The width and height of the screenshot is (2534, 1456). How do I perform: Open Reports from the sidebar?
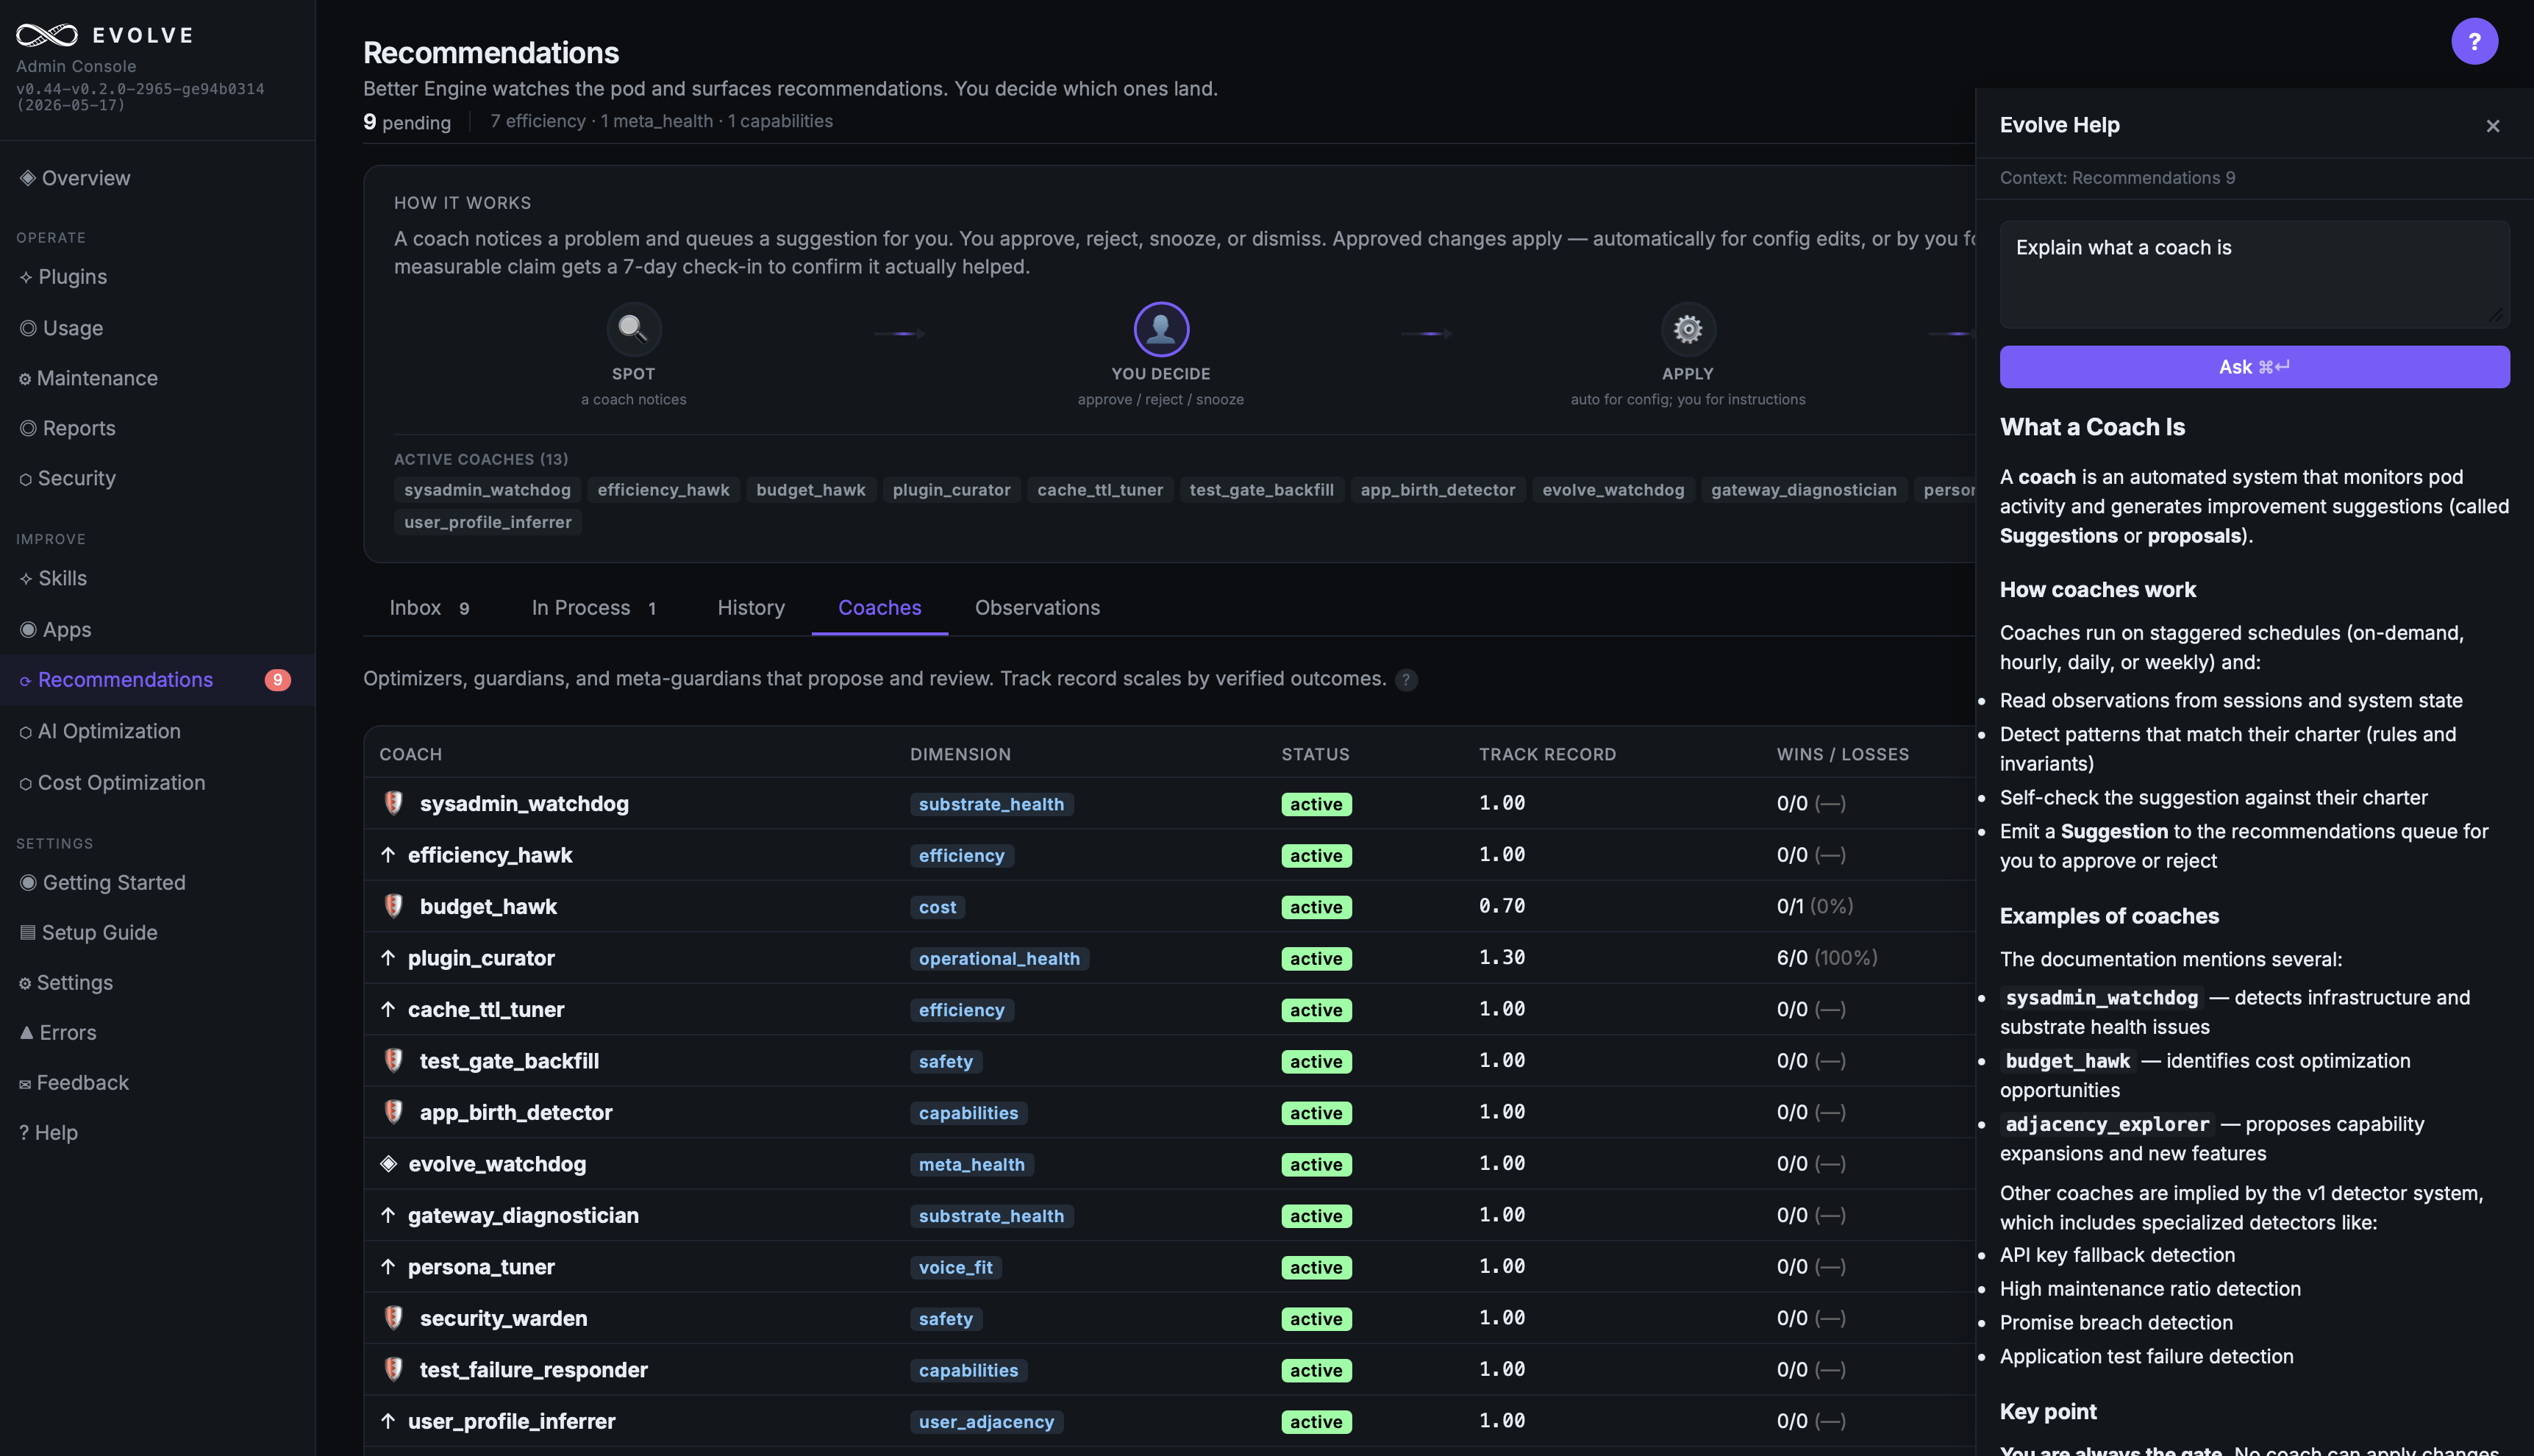(157, 428)
